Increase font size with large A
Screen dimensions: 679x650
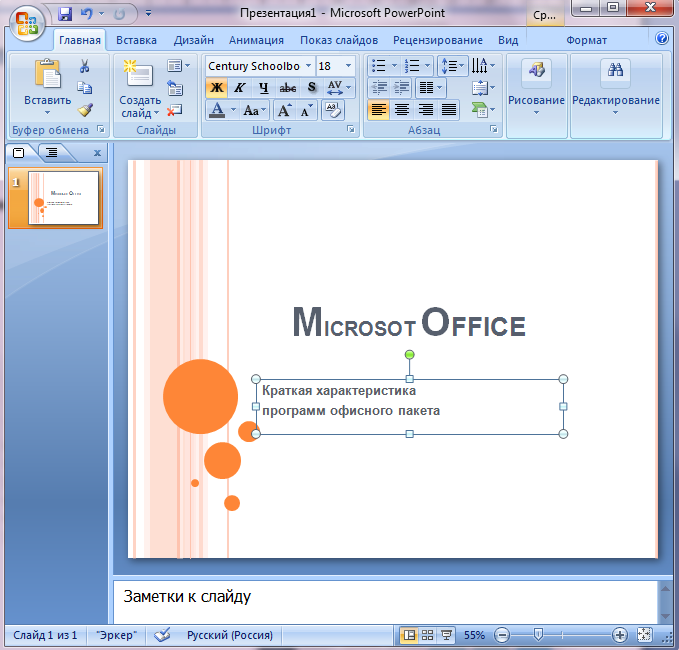(284, 110)
